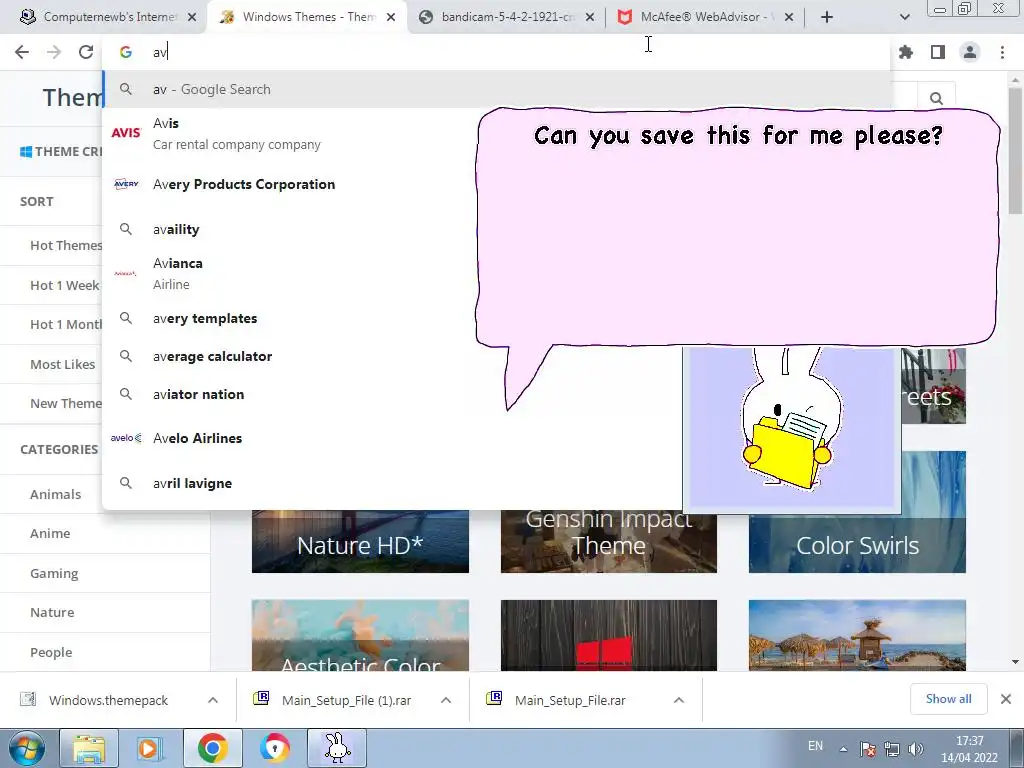Open Most Likes sort link

63,364
